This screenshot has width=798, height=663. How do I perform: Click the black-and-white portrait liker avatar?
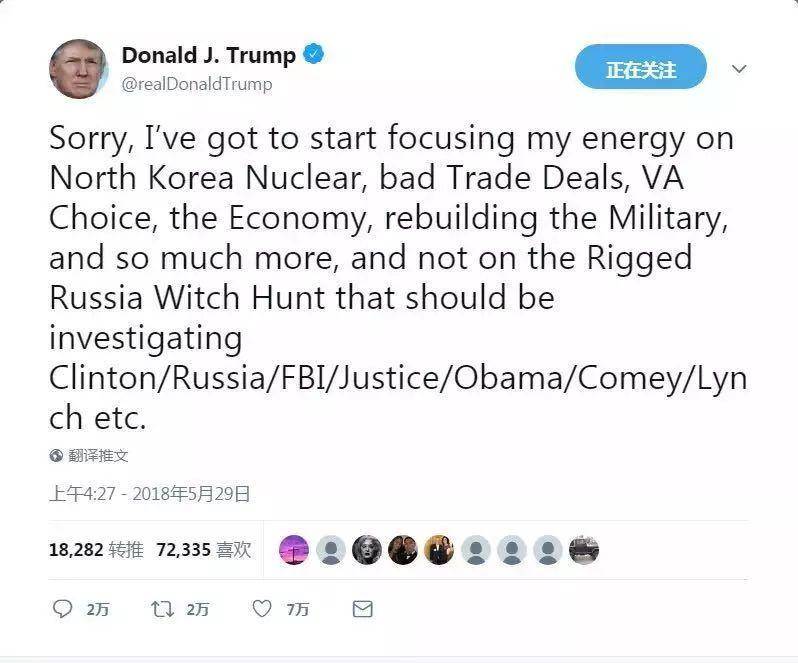click(x=367, y=550)
